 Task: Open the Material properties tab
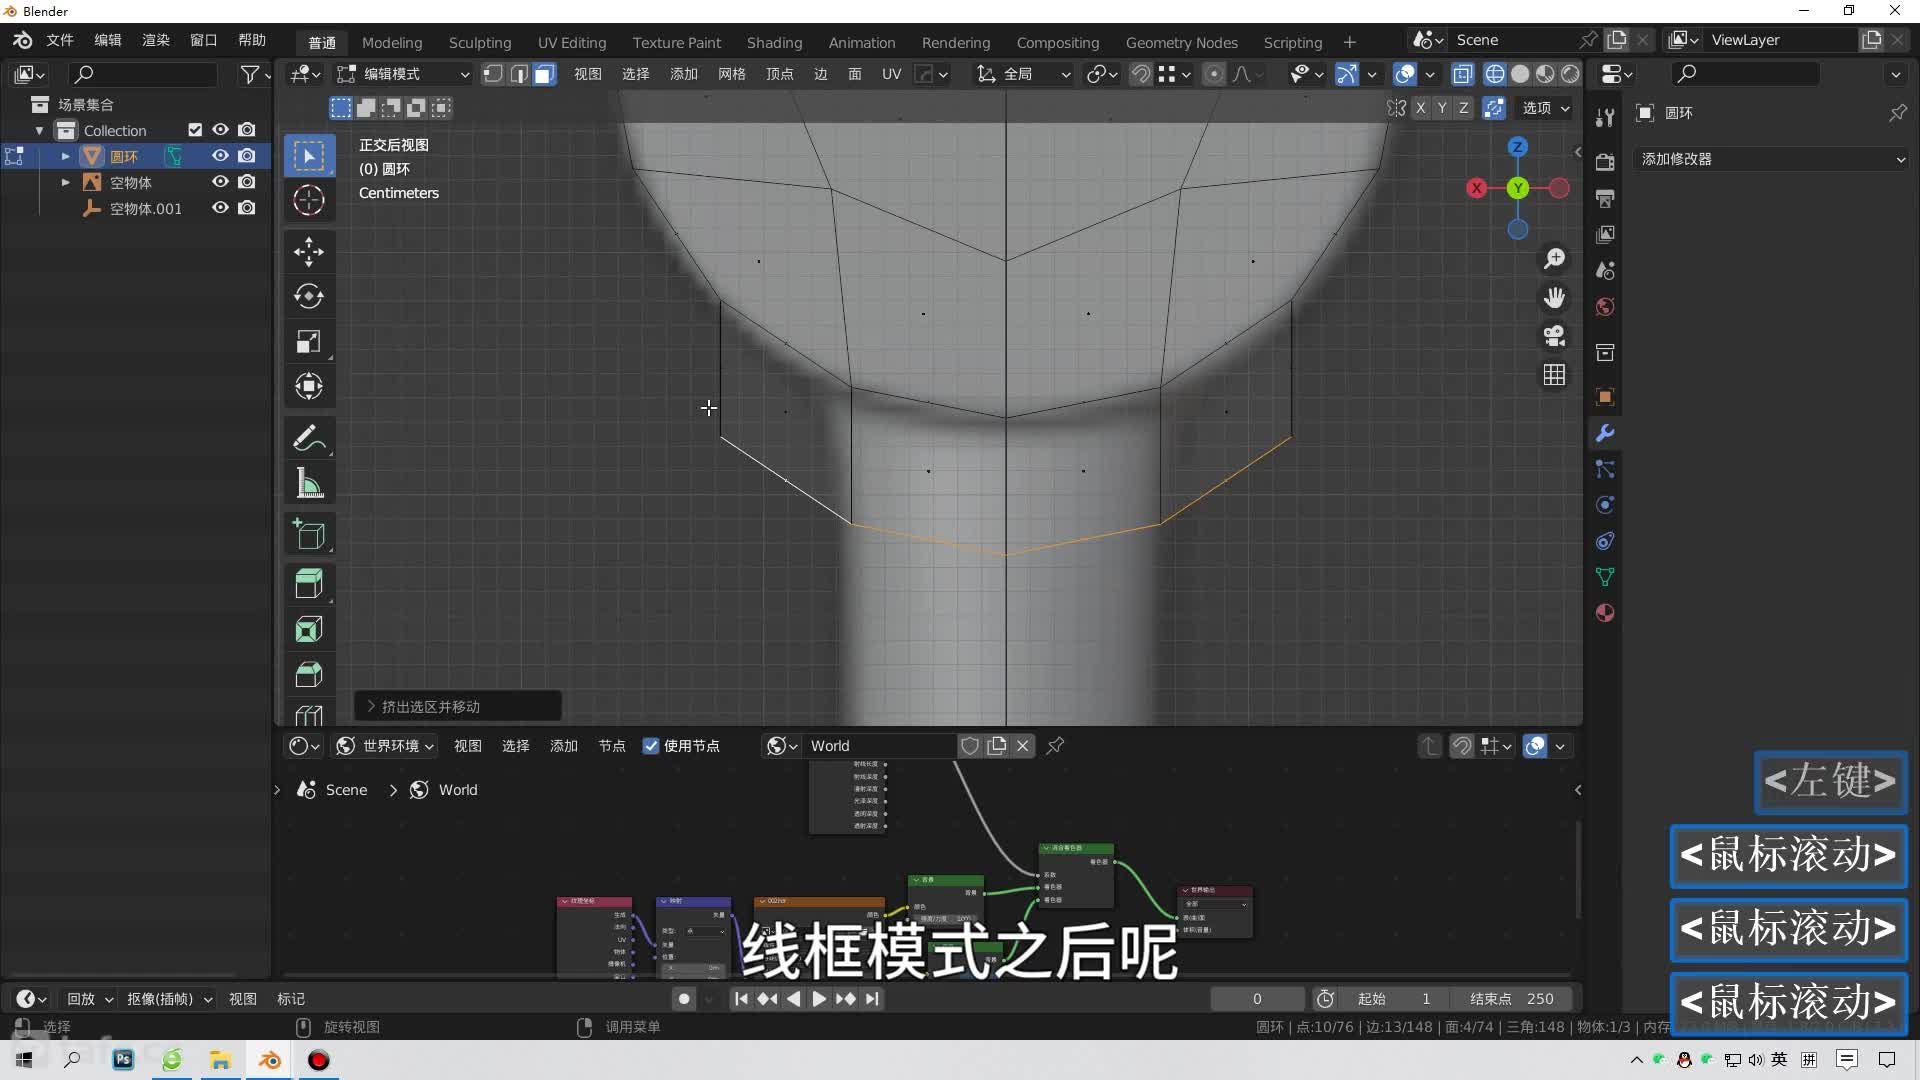coord(1605,613)
